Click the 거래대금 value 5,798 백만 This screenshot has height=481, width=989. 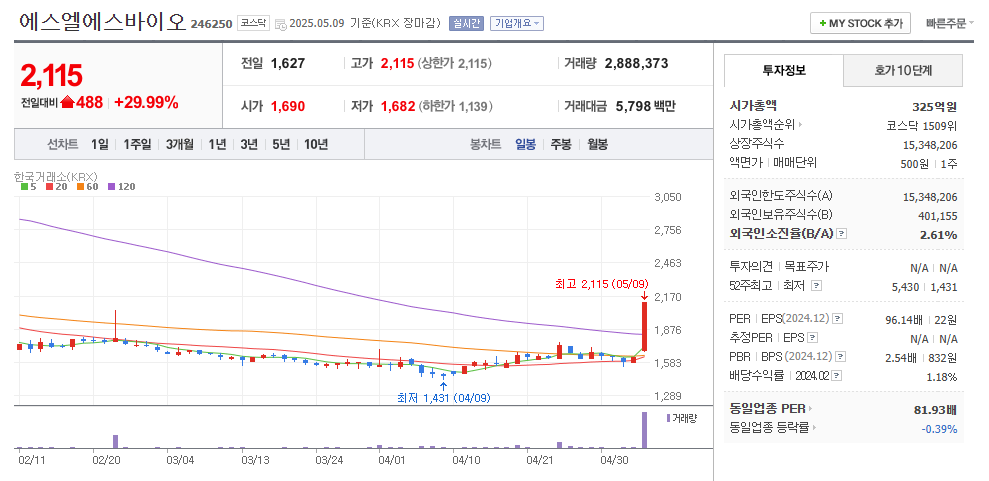point(645,106)
